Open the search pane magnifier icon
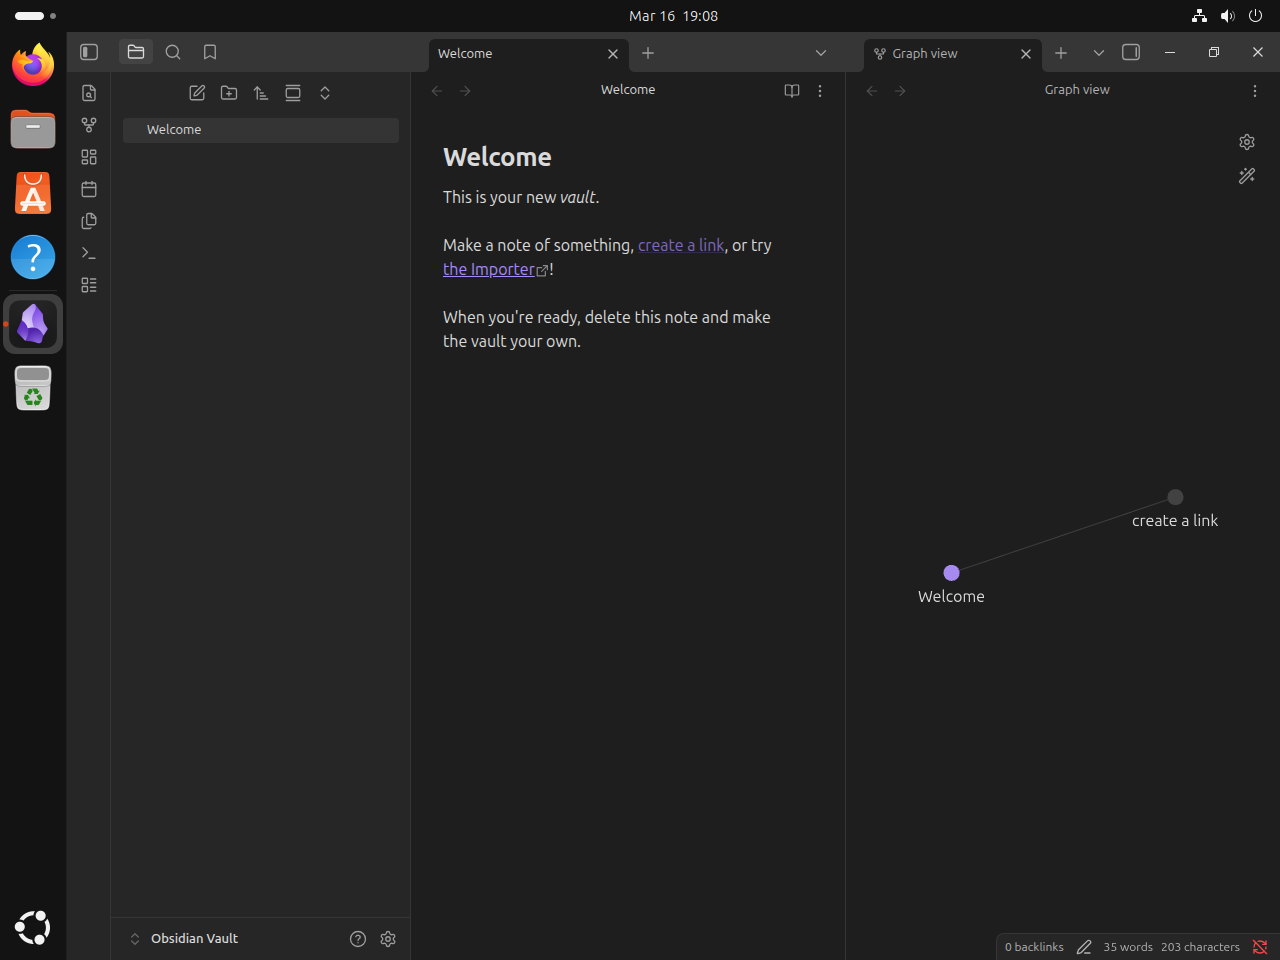The image size is (1280, 960). click(x=173, y=52)
